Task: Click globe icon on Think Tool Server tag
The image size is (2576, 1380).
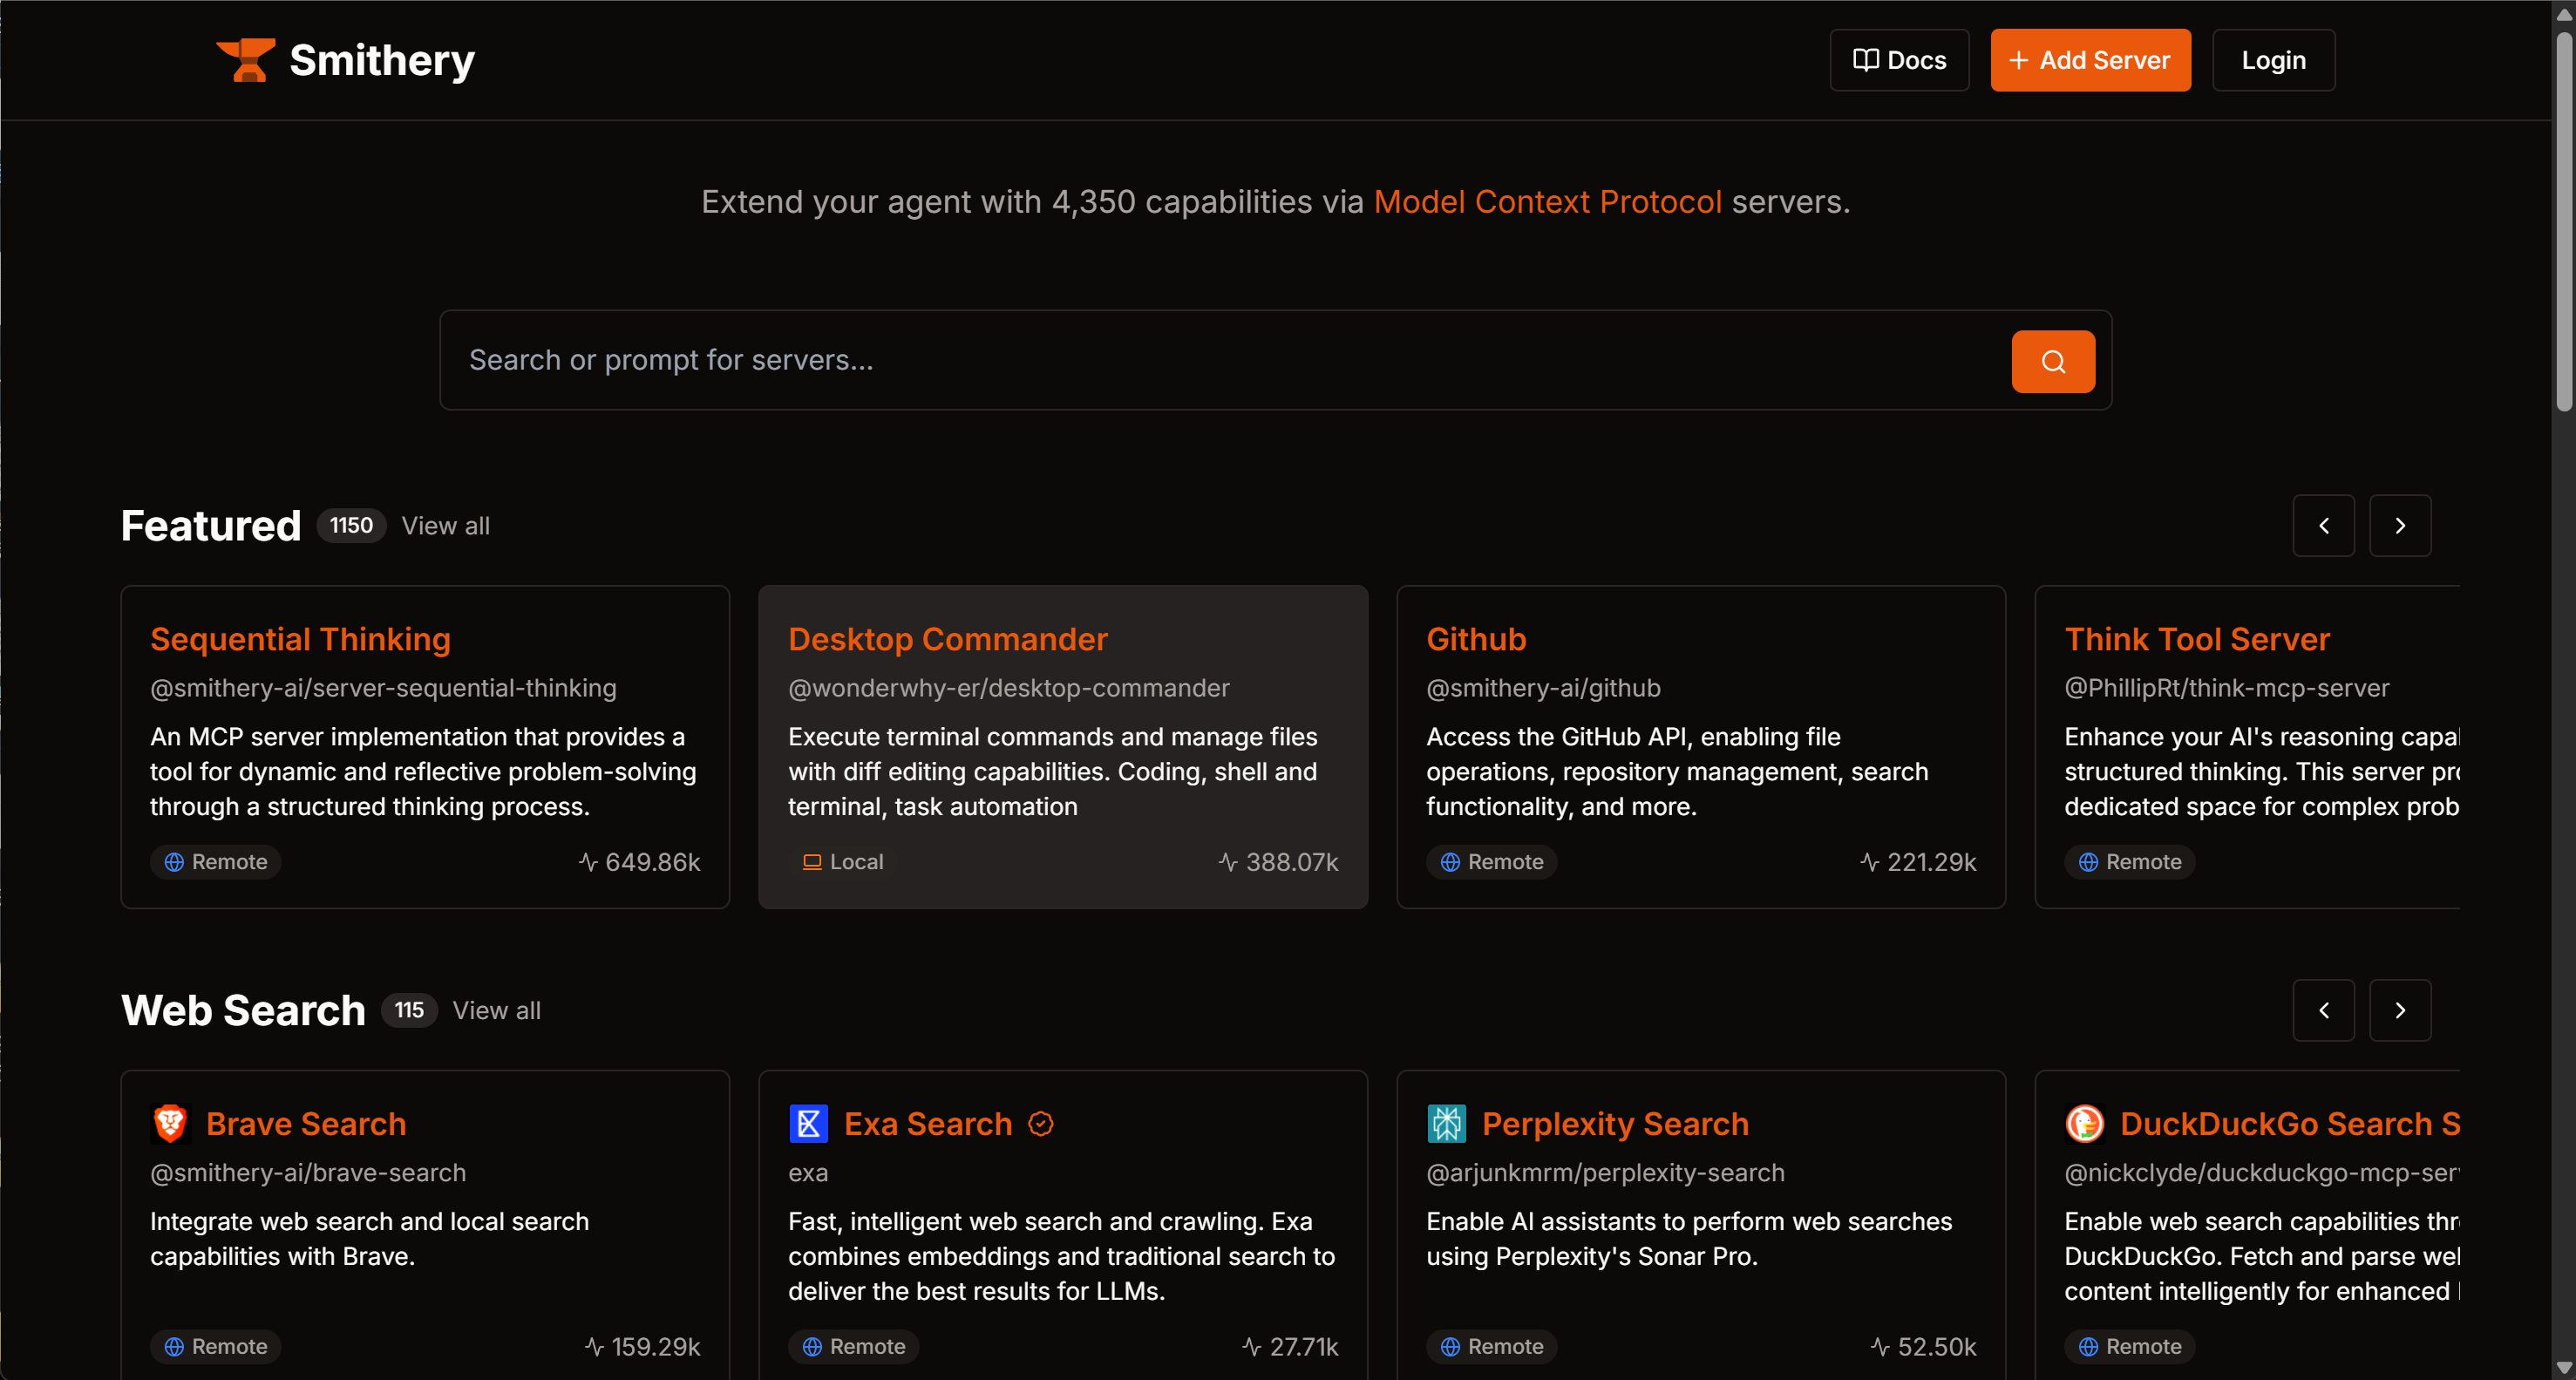Action: (2088, 862)
